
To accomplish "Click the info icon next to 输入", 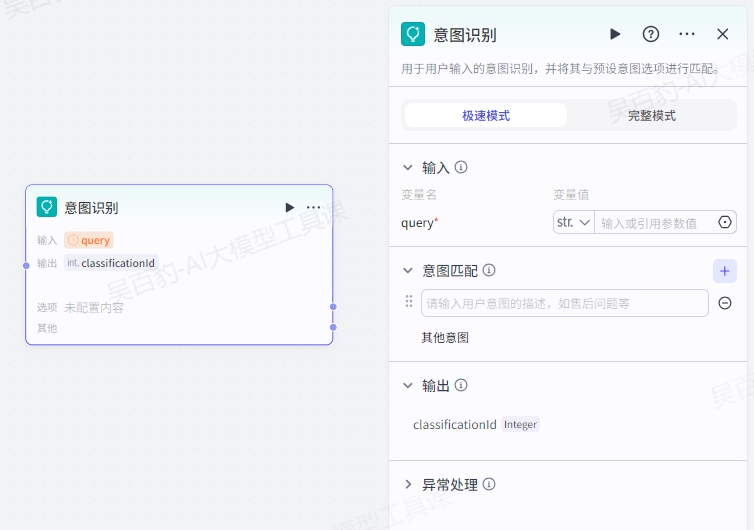I will pyautogui.click(x=461, y=167).
